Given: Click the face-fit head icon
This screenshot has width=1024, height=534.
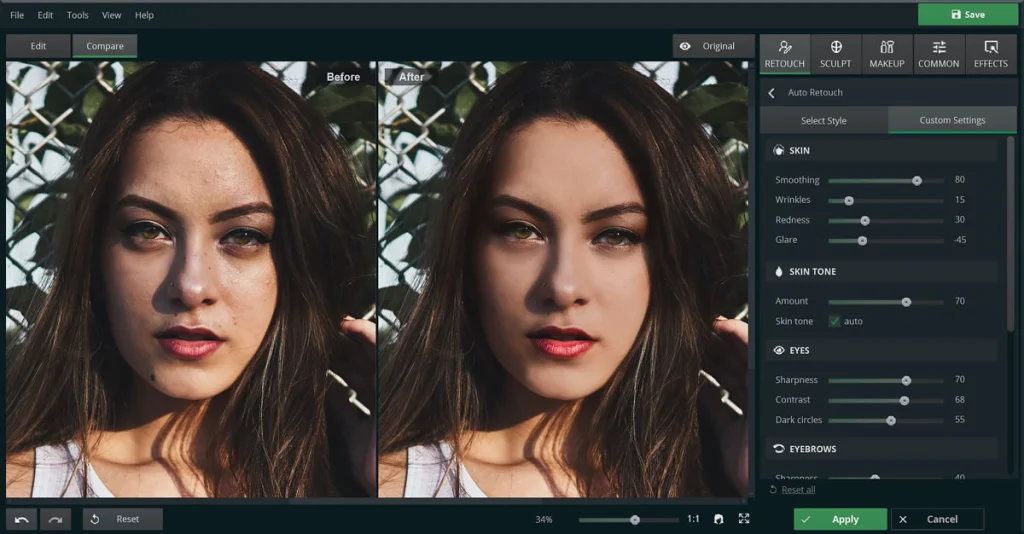Looking at the screenshot, I should coord(718,519).
